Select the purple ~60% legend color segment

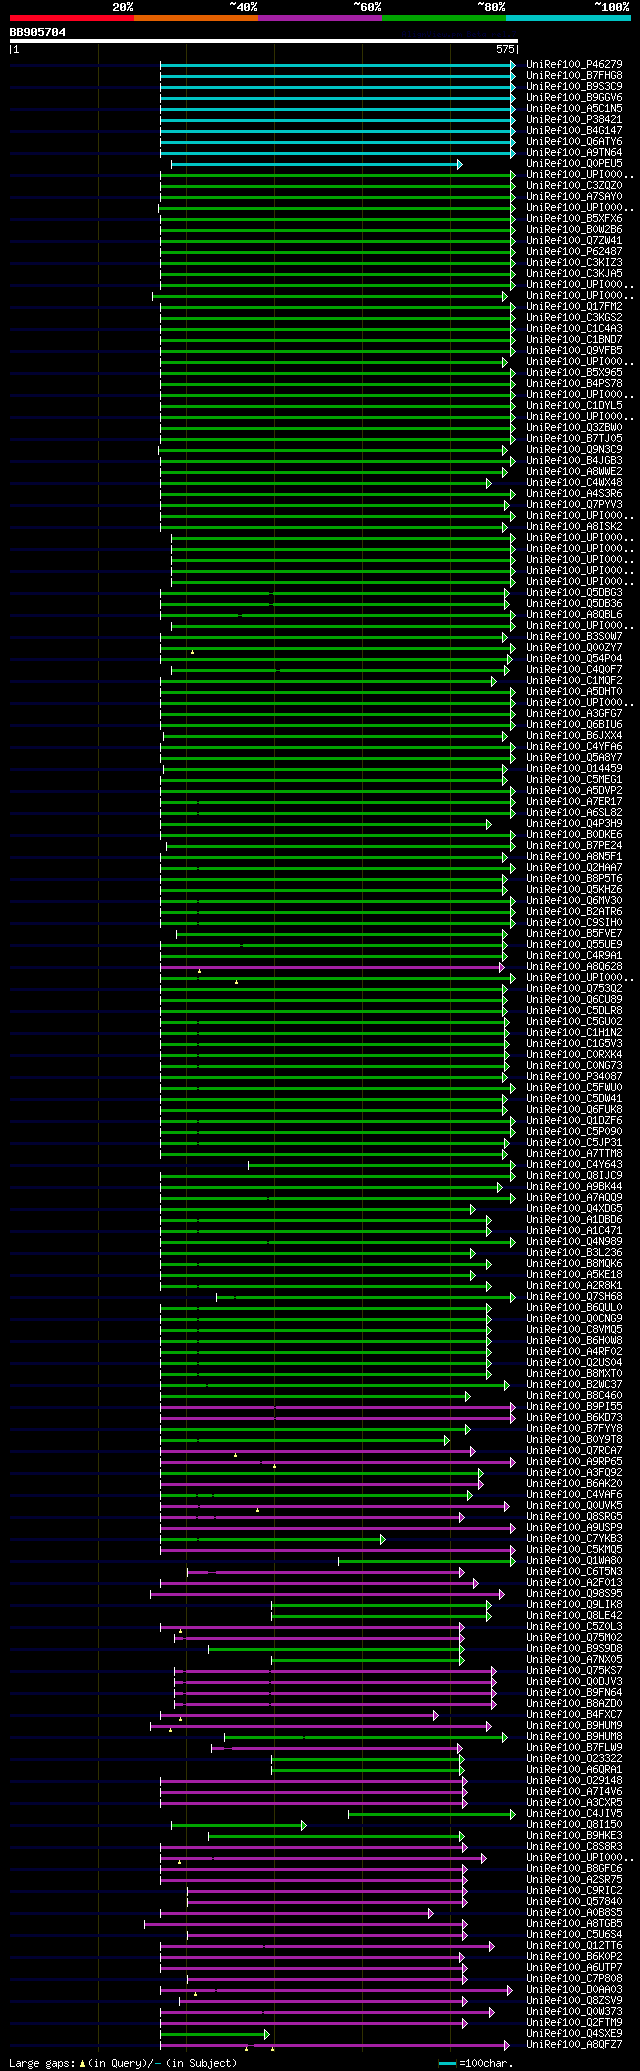point(319,18)
